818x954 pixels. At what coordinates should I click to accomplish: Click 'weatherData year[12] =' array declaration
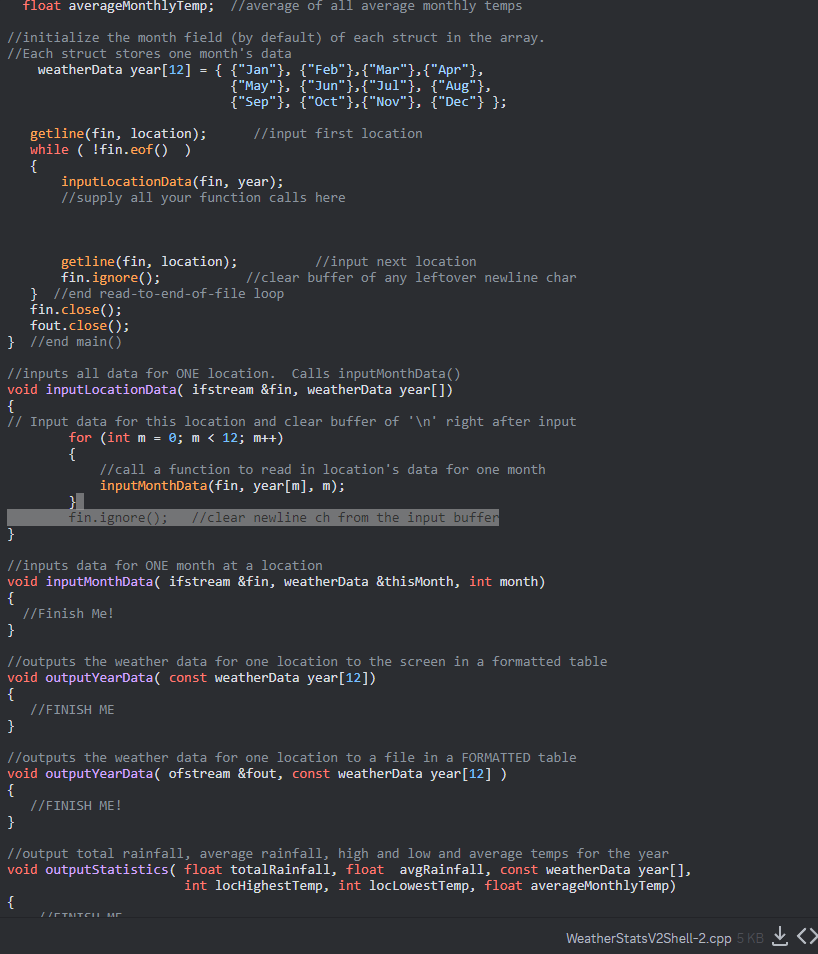pyautogui.click(x=122, y=70)
